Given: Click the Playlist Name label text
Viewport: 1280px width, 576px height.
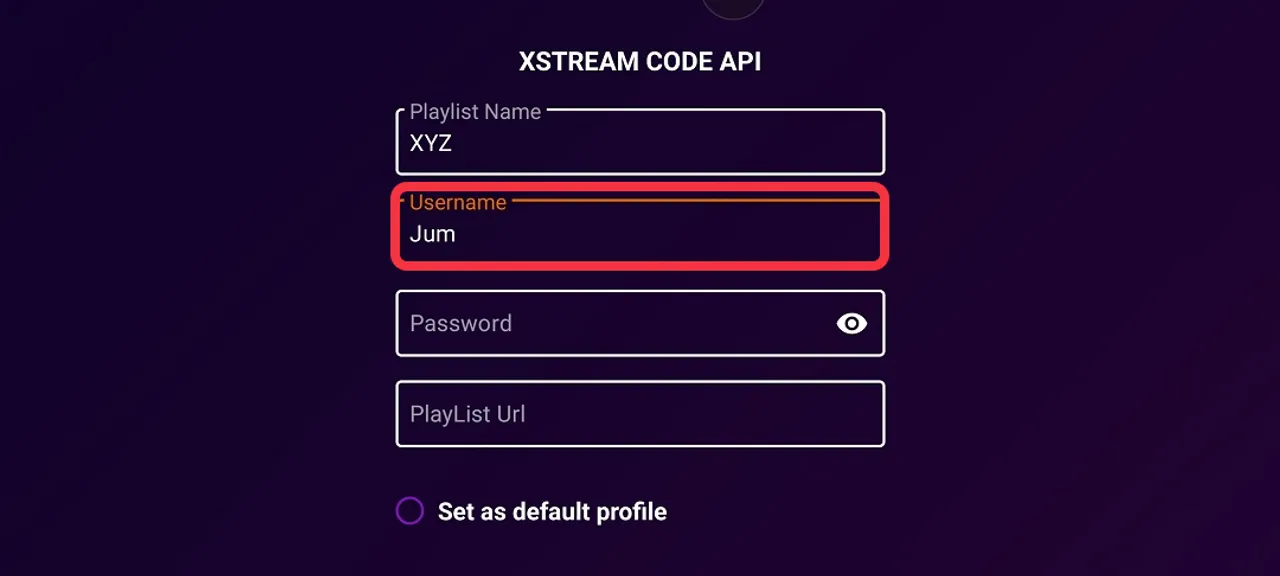Looking at the screenshot, I should (x=475, y=112).
